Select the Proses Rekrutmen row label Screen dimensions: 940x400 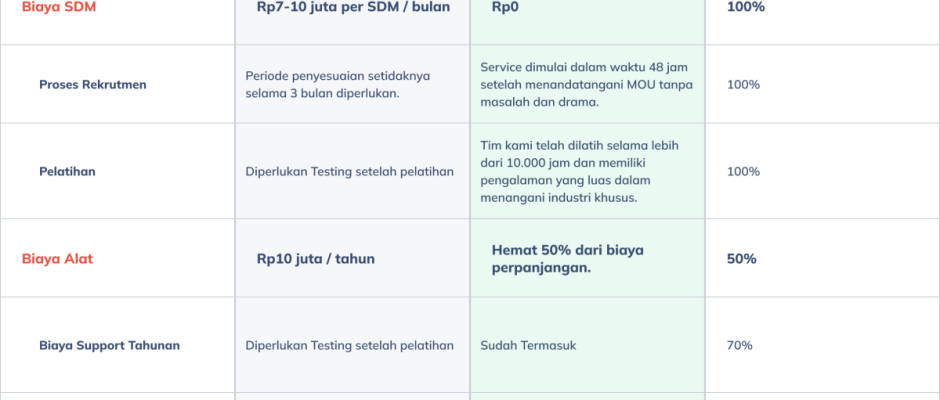93,85
